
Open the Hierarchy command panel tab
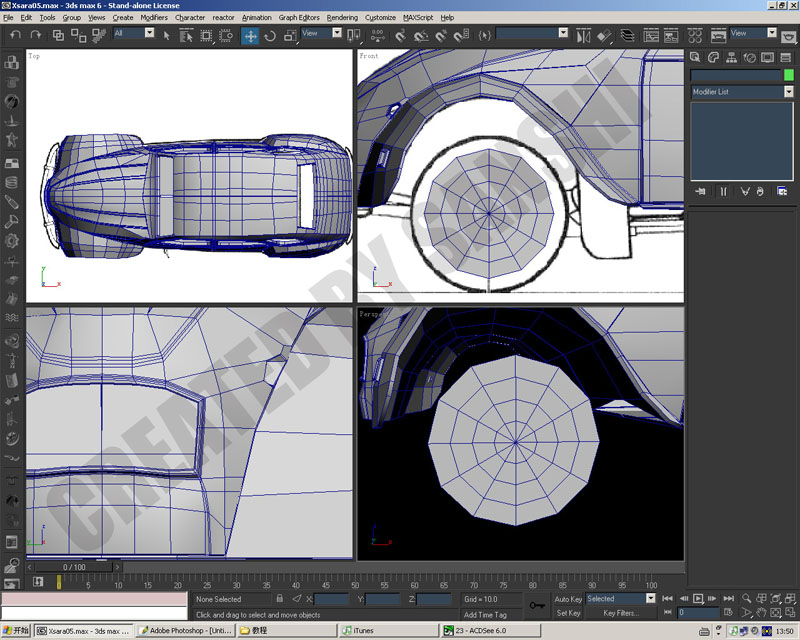731,58
